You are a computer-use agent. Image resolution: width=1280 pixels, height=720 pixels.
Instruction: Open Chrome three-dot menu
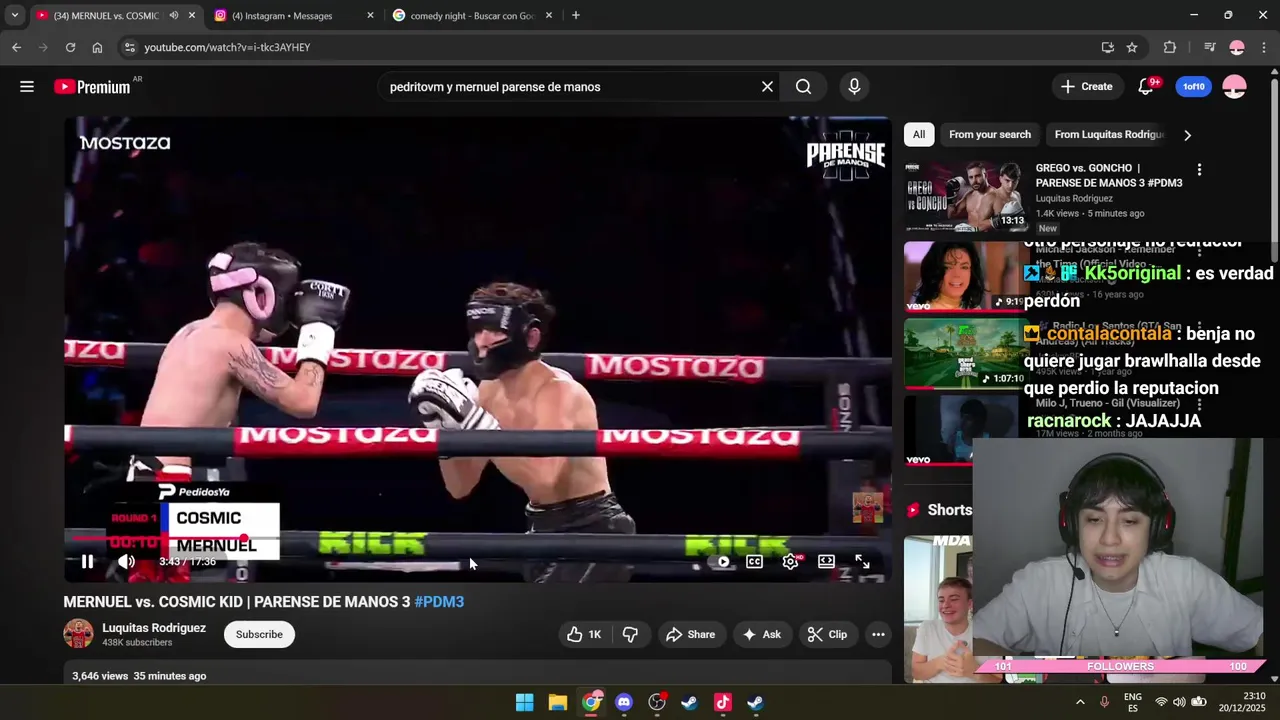(x=1265, y=47)
